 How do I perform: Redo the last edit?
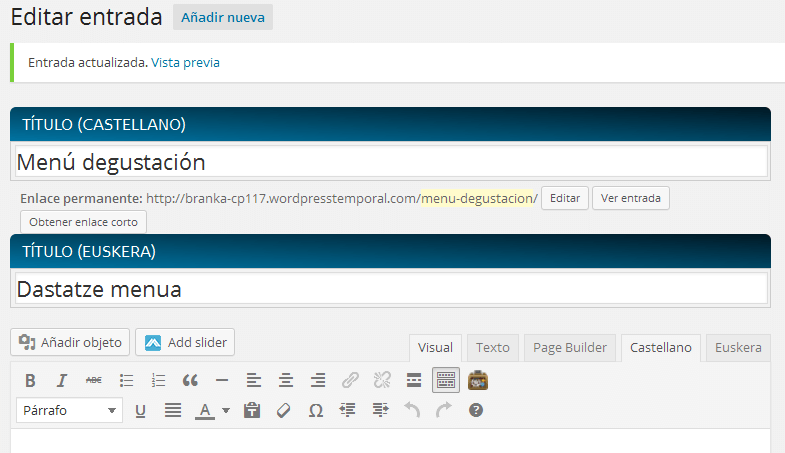click(x=444, y=411)
